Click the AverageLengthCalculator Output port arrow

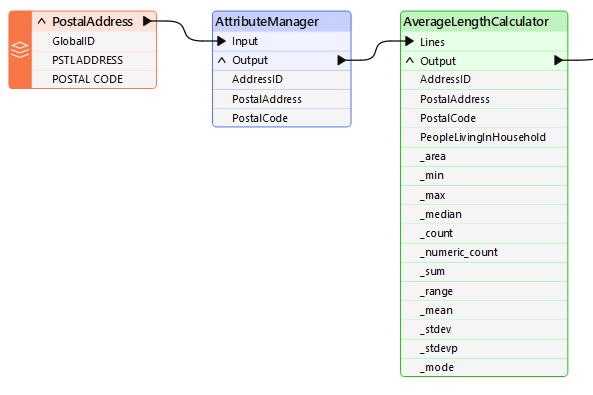[558, 60]
